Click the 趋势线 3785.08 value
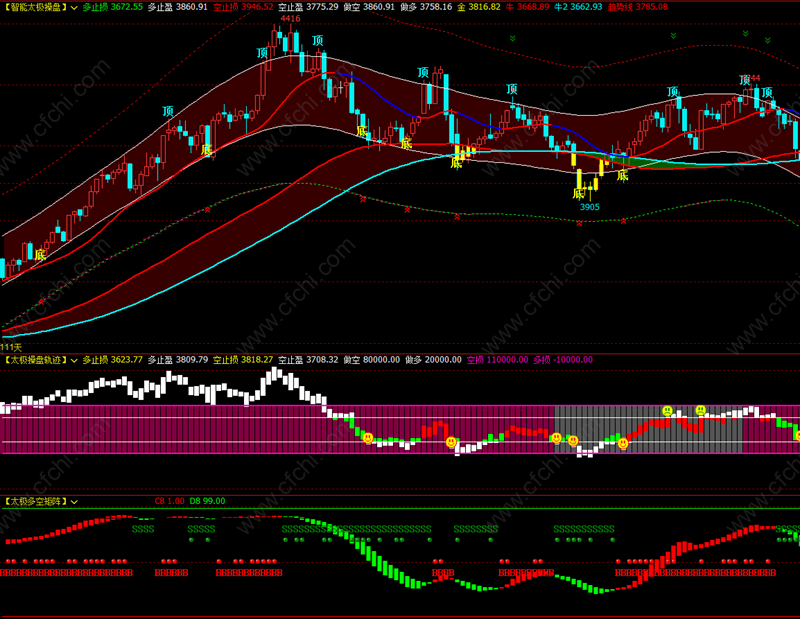Image resolution: width=800 pixels, height=619 pixels. click(x=638, y=7)
